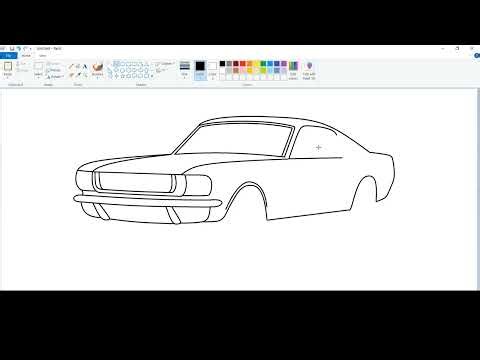Select the Color 2 background box

click(212, 70)
